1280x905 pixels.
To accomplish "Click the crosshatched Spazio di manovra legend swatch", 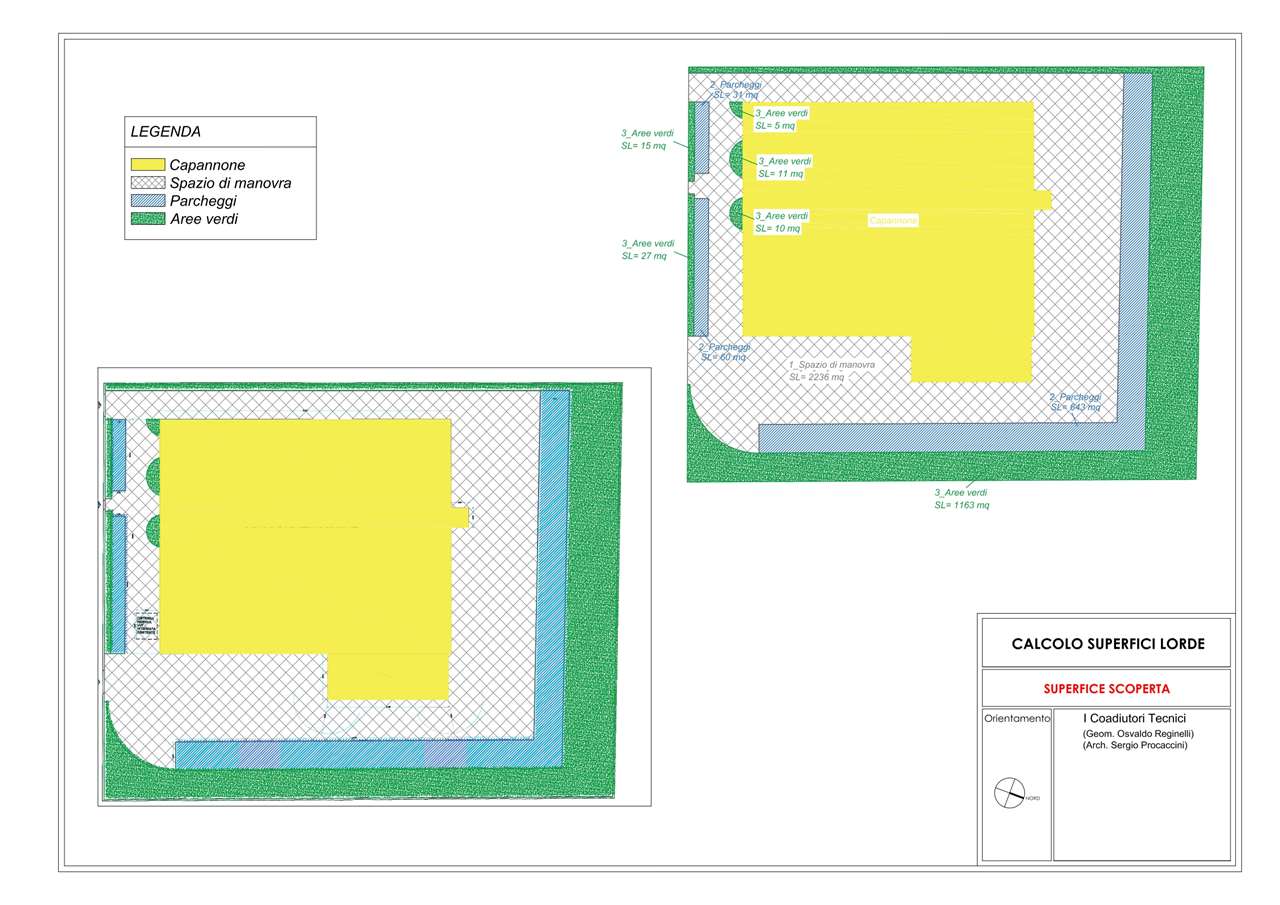I will 148,183.
